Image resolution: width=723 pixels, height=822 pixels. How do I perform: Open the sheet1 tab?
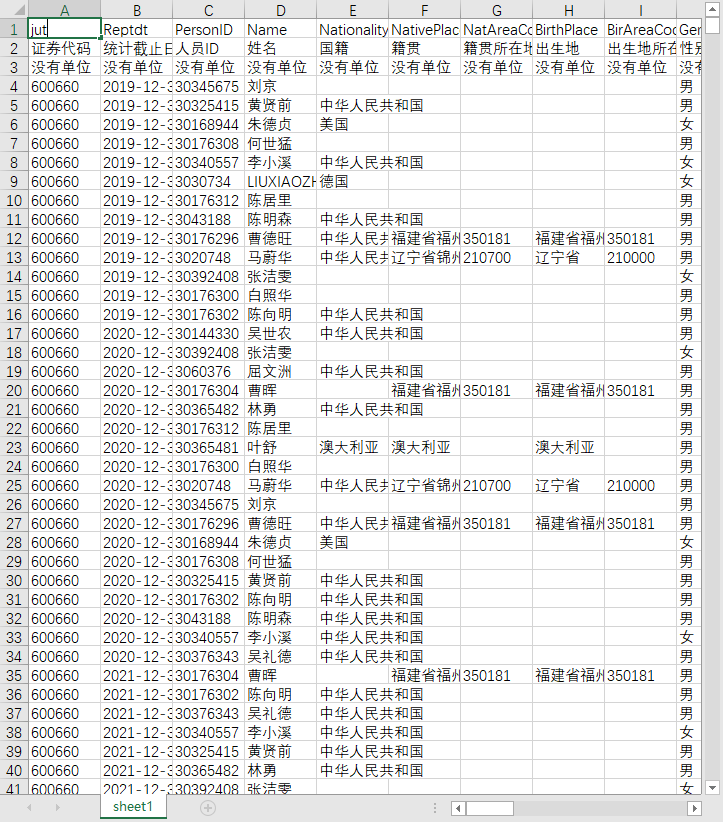point(133,806)
